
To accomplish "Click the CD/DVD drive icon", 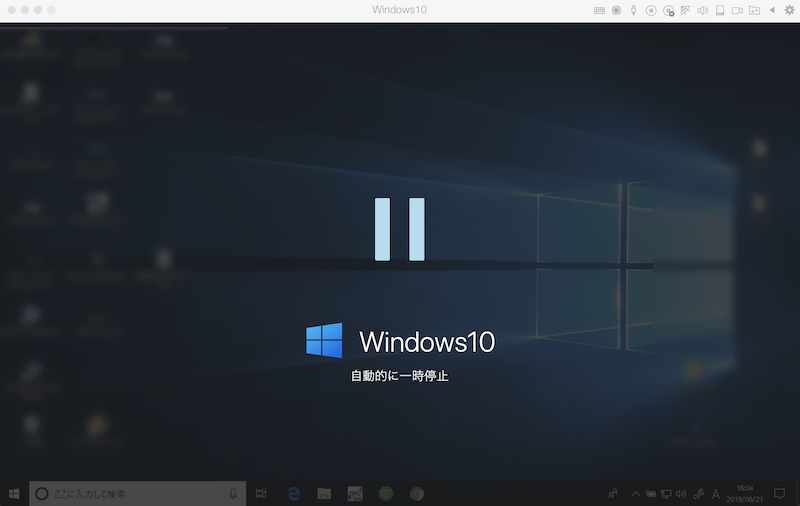I will (651, 10).
